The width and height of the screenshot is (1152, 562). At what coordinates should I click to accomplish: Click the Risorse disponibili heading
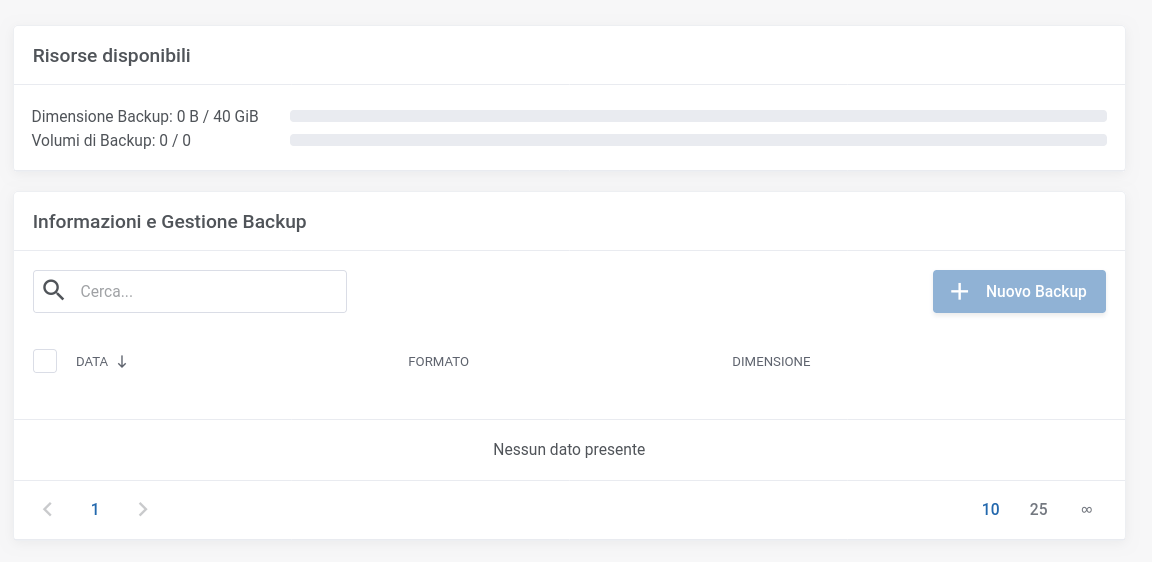(112, 56)
